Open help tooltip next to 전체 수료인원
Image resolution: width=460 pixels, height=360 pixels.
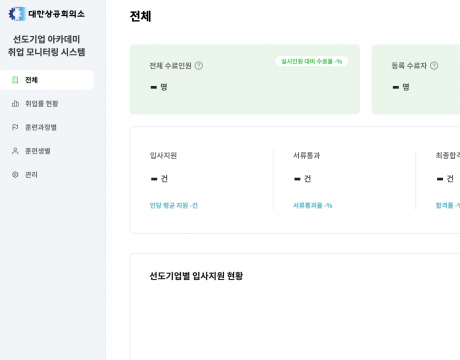(199, 66)
